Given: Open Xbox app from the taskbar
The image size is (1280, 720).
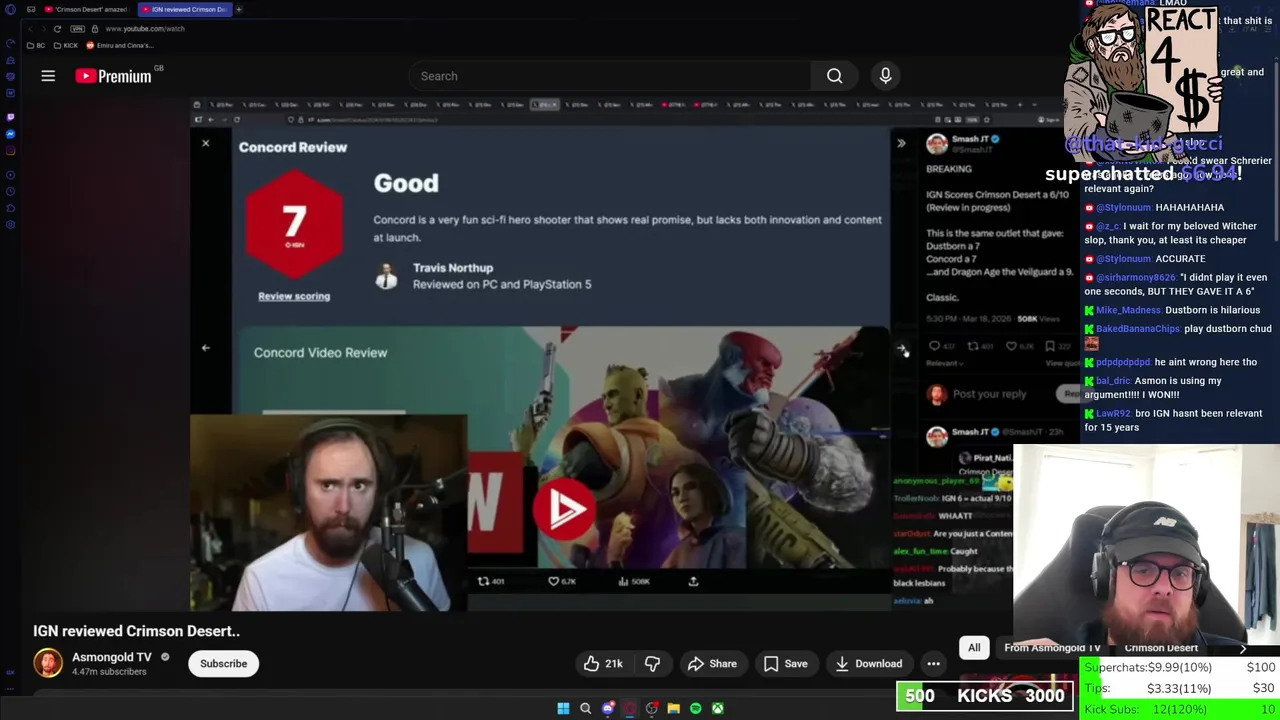Looking at the screenshot, I should click(718, 708).
